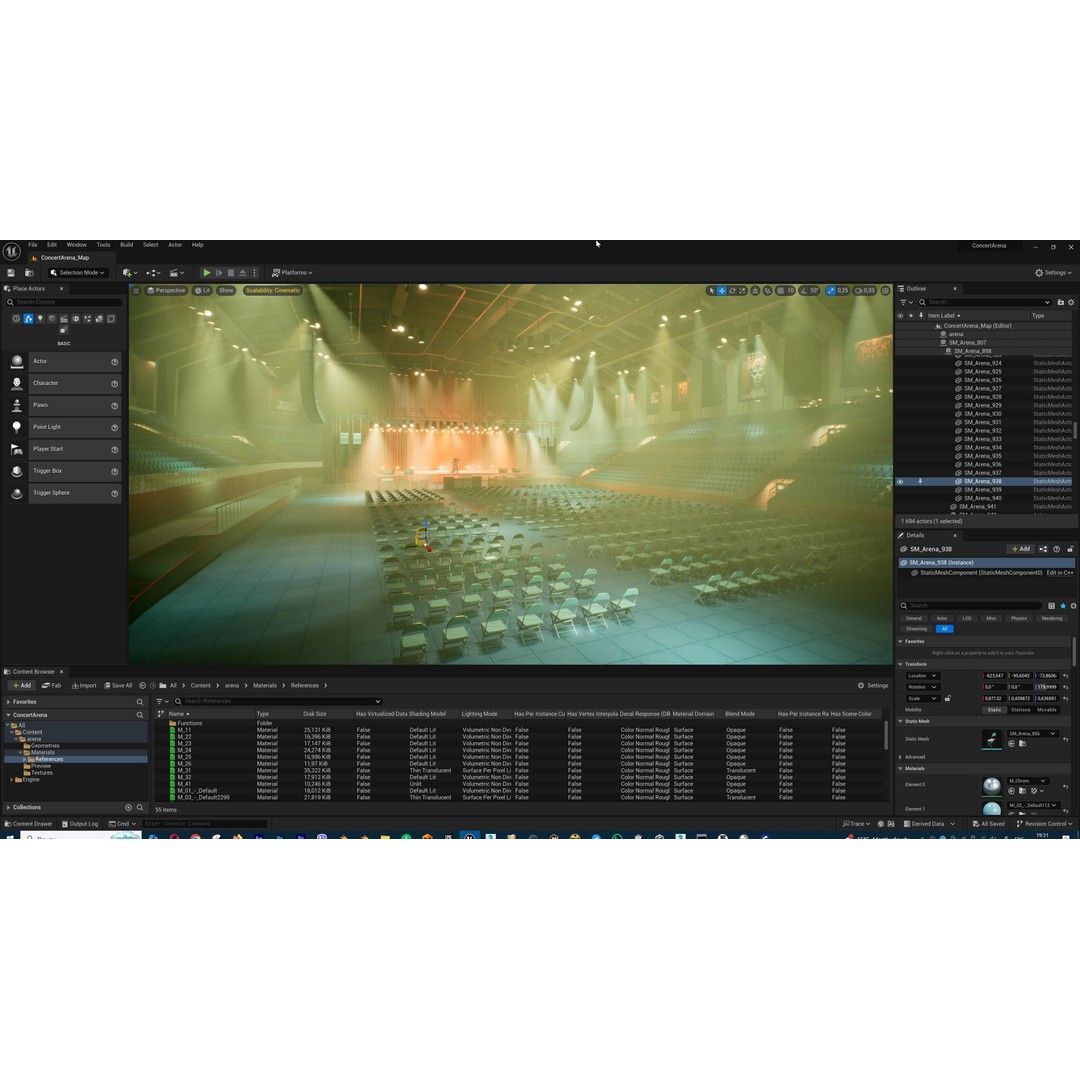
Task: Open the Build menu
Action: [x=127, y=245]
